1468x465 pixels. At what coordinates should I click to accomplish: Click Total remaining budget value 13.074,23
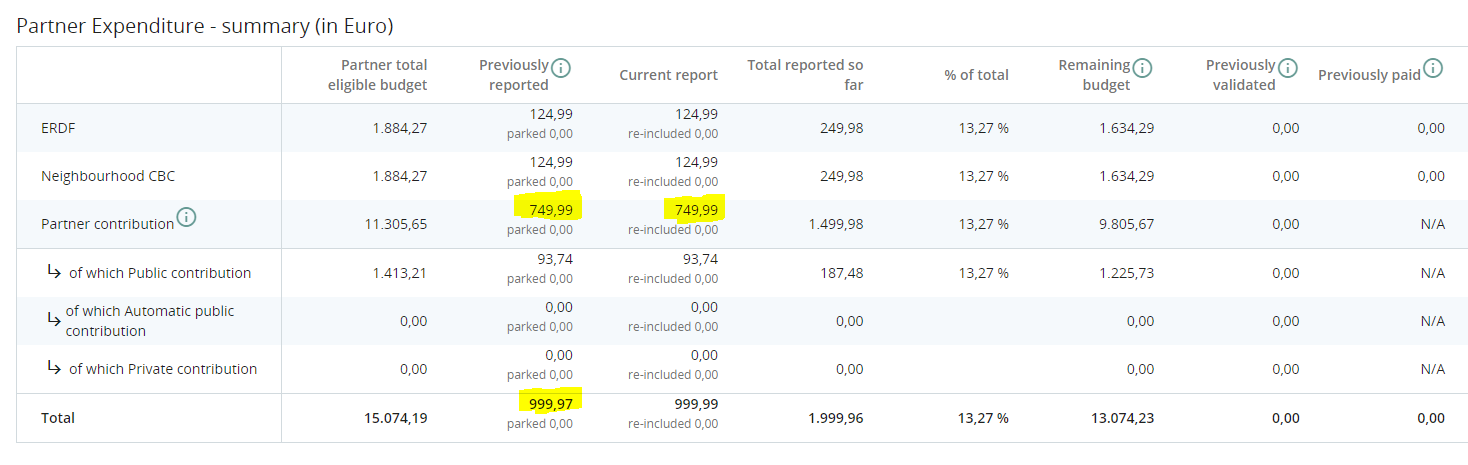tap(1122, 418)
